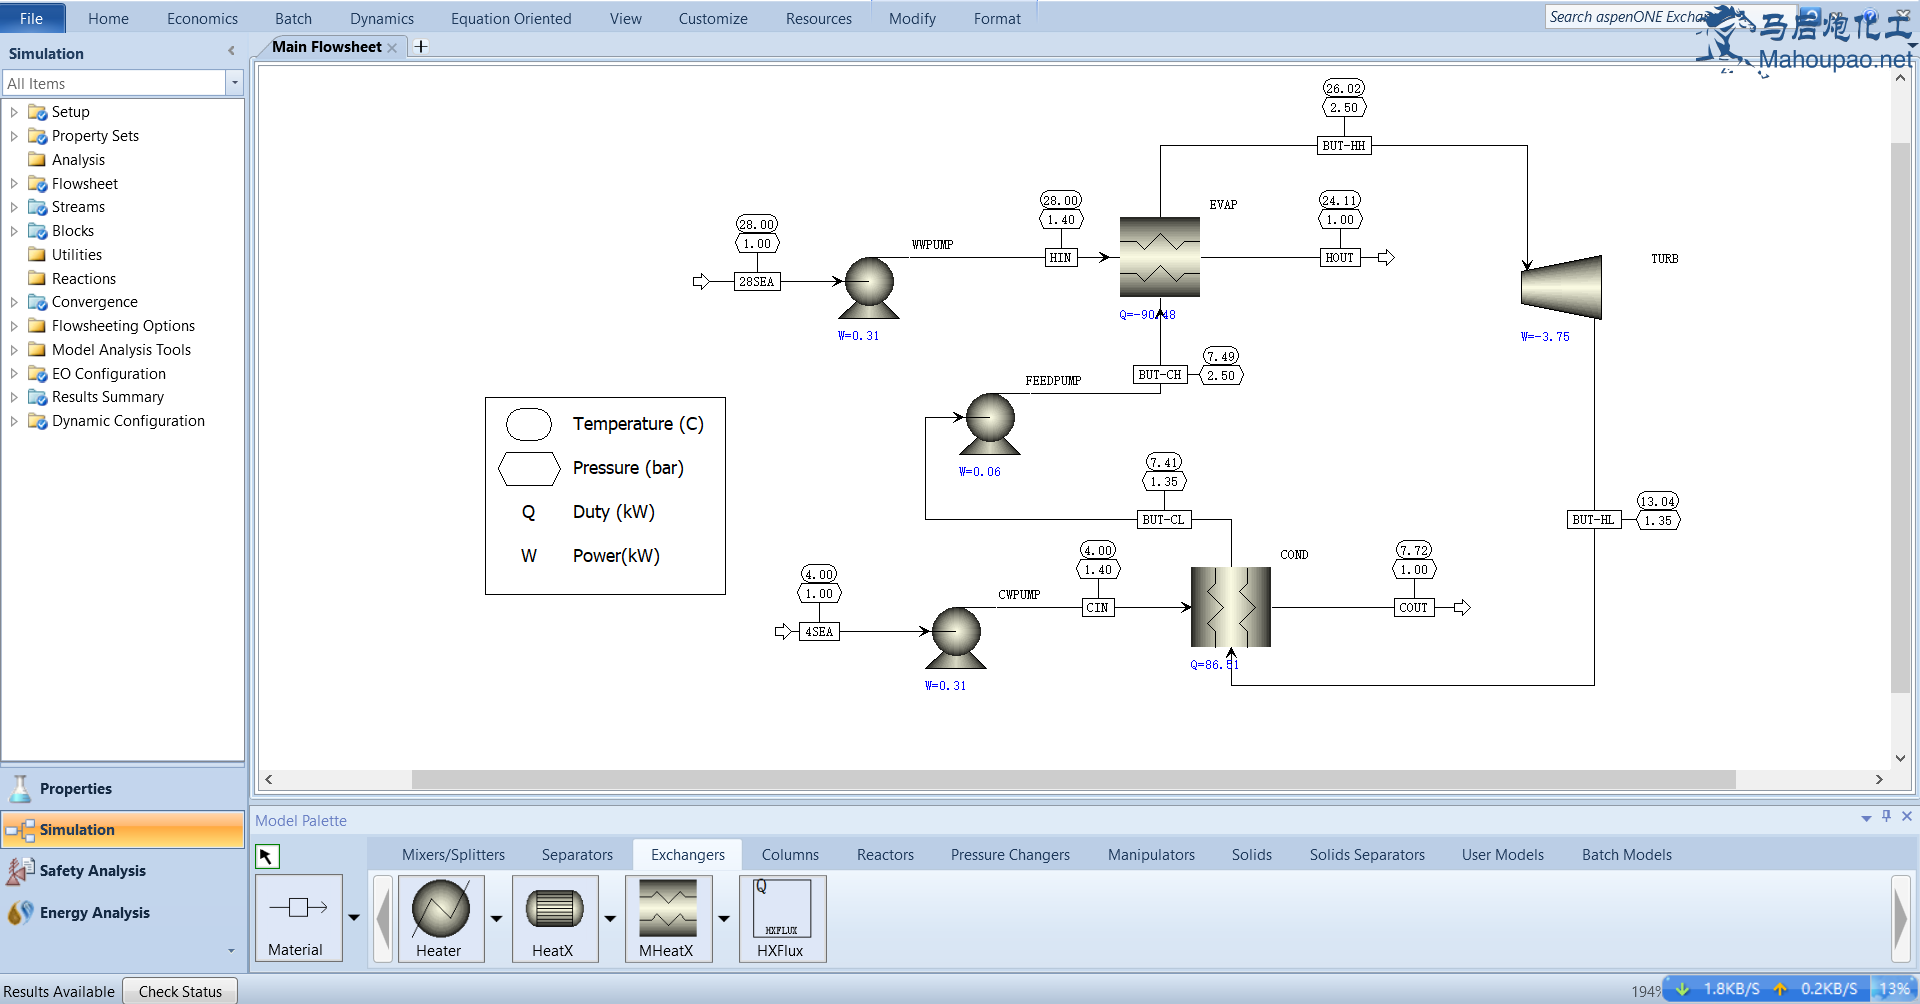Image resolution: width=1920 pixels, height=1004 pixels.
Task: Open Model Palette options dropdown arrow
Action: (x=1866, y=818)
